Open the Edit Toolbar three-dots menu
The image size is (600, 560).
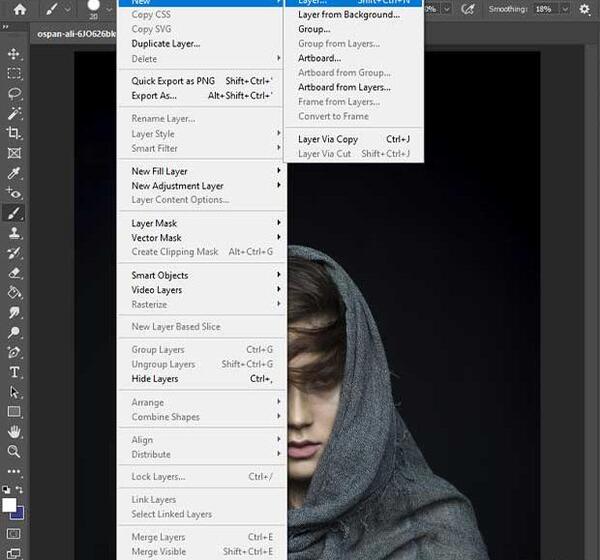[x=14, y=472]
